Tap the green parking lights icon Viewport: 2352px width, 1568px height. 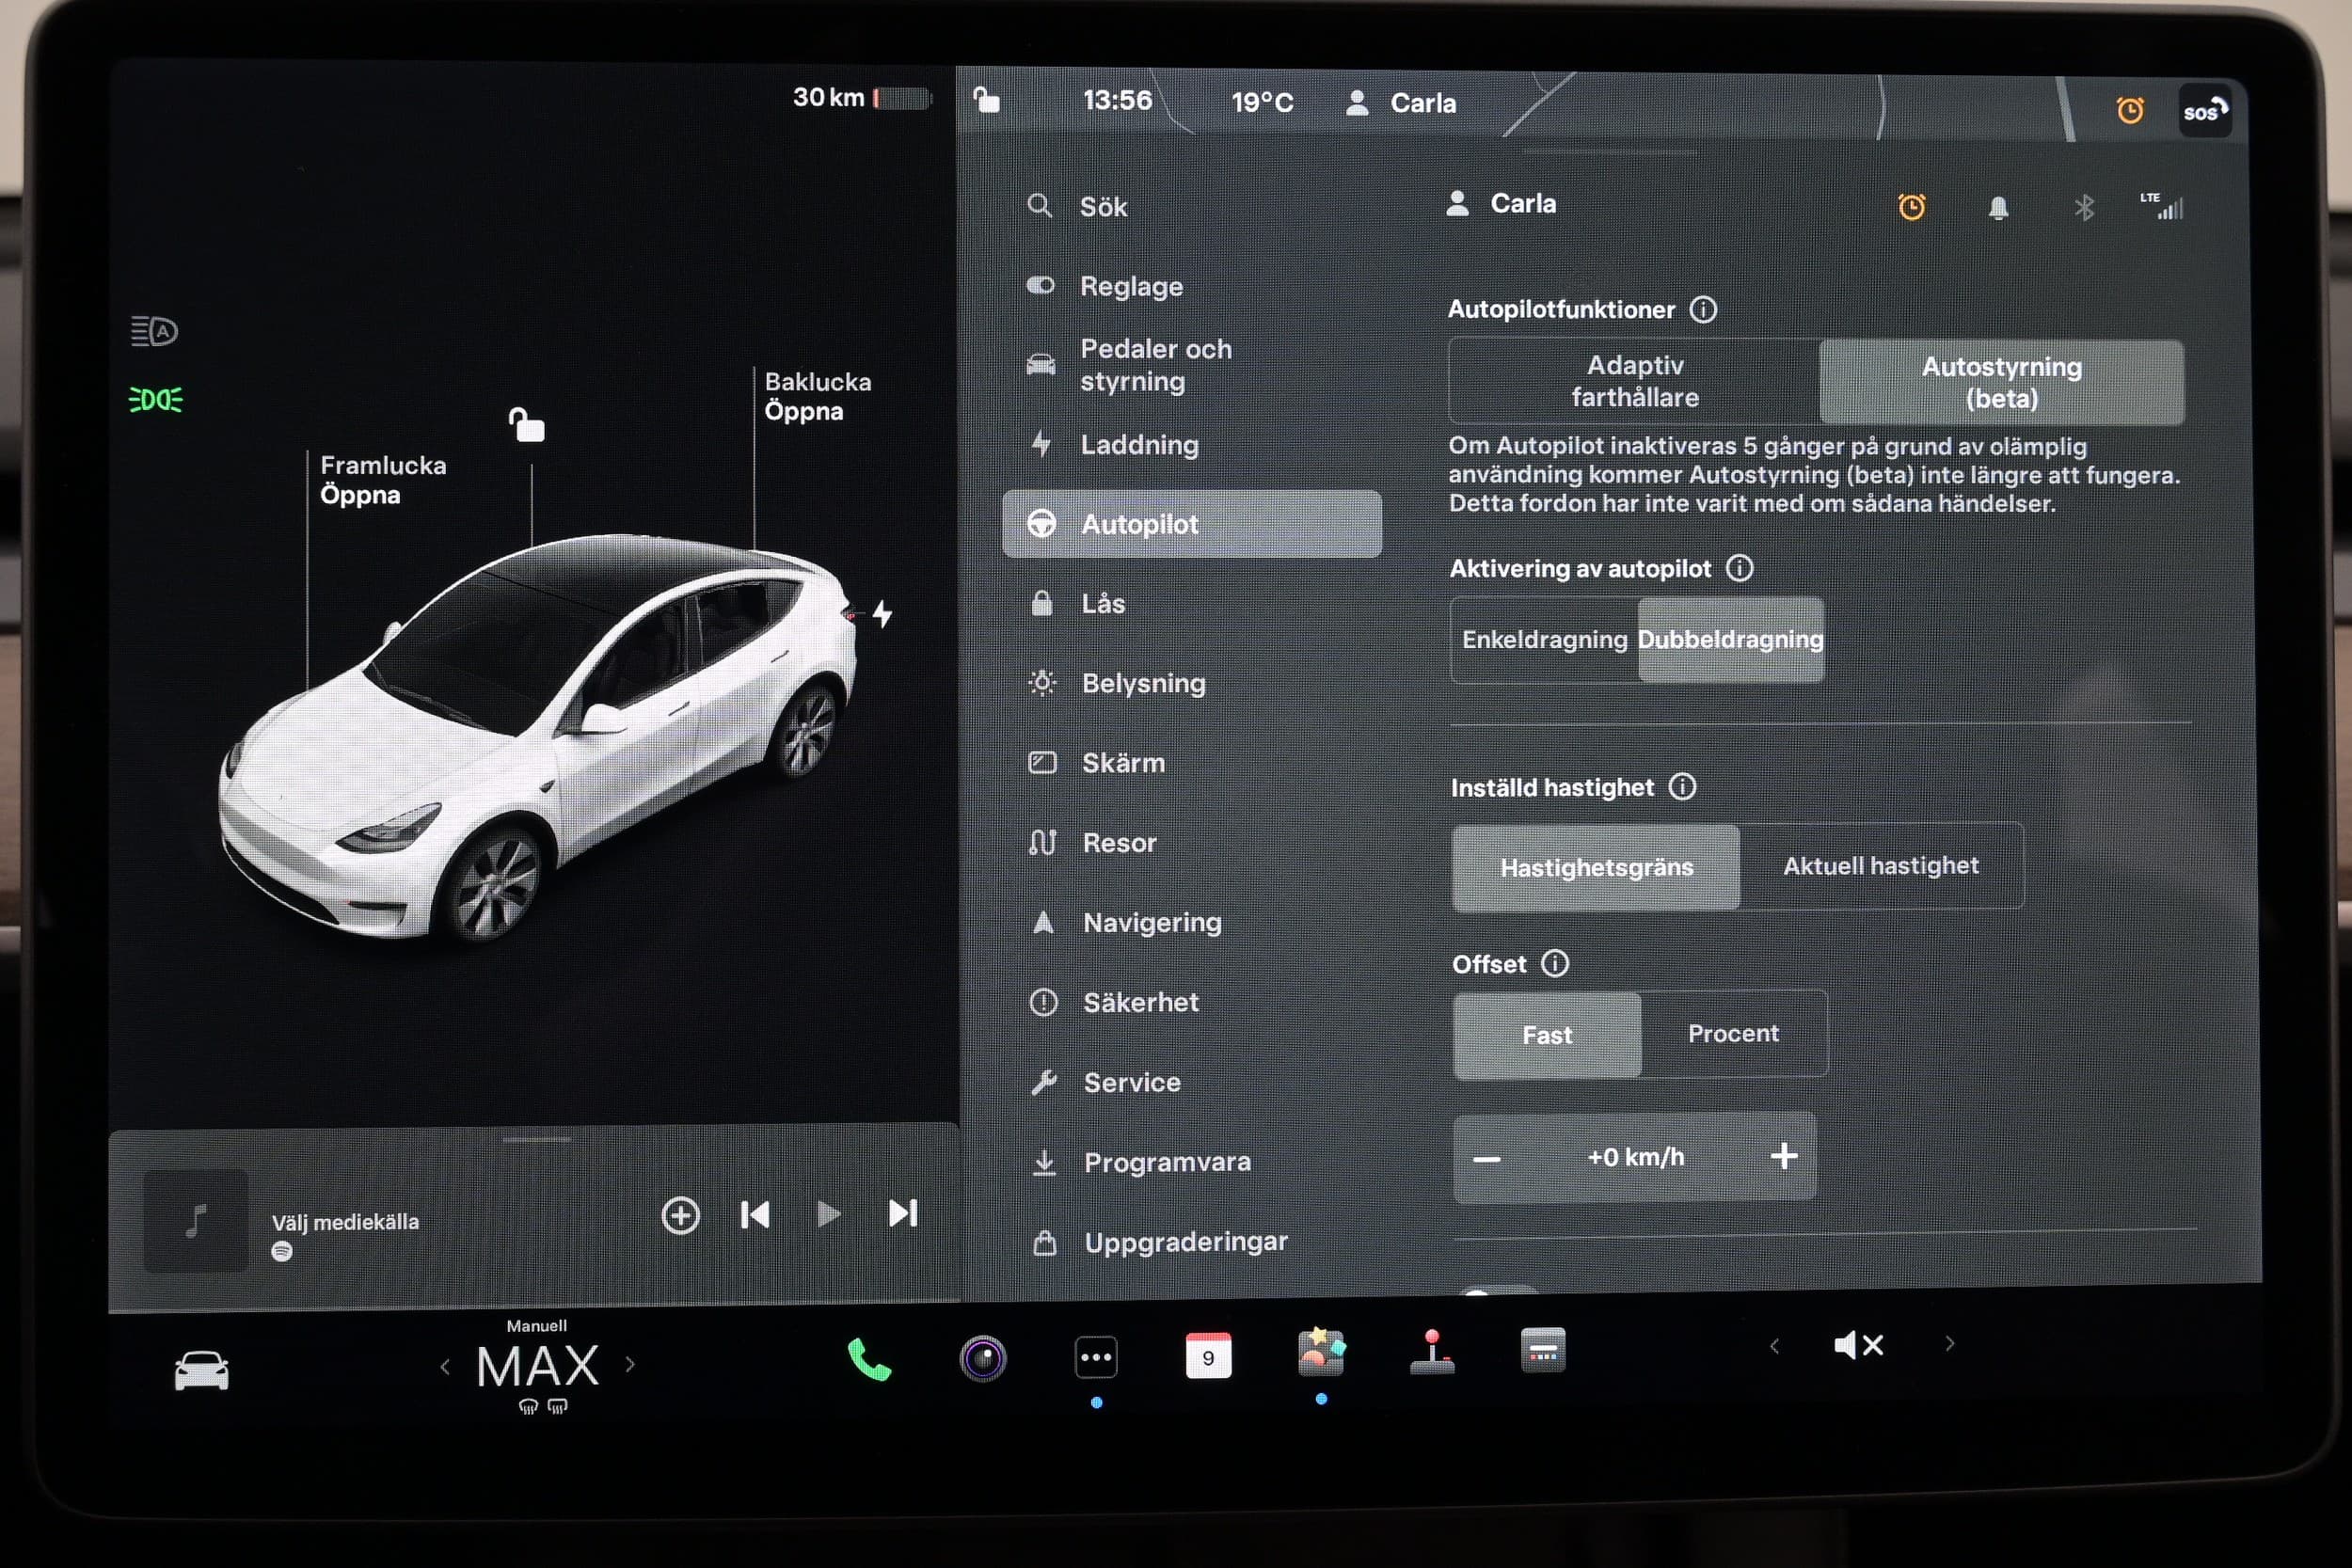click(155, 400)
